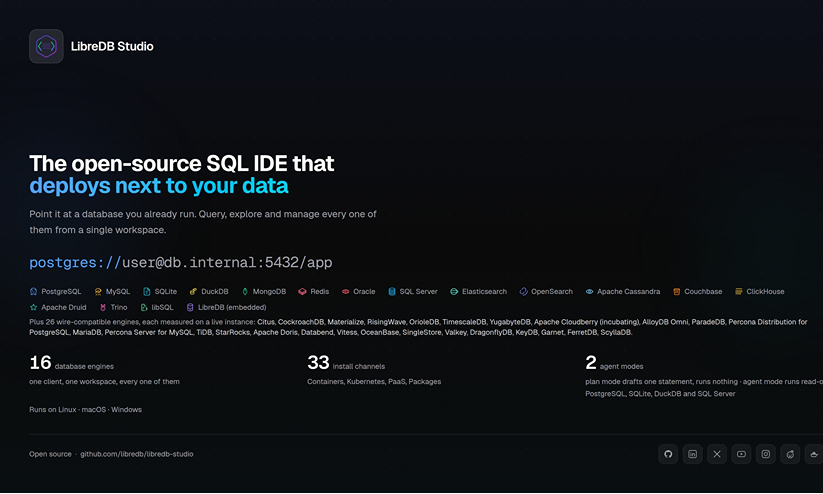Viewport: 823px width, 494px height.
Task: Click the DuckDB duck icon
Action: coord(193,291)
